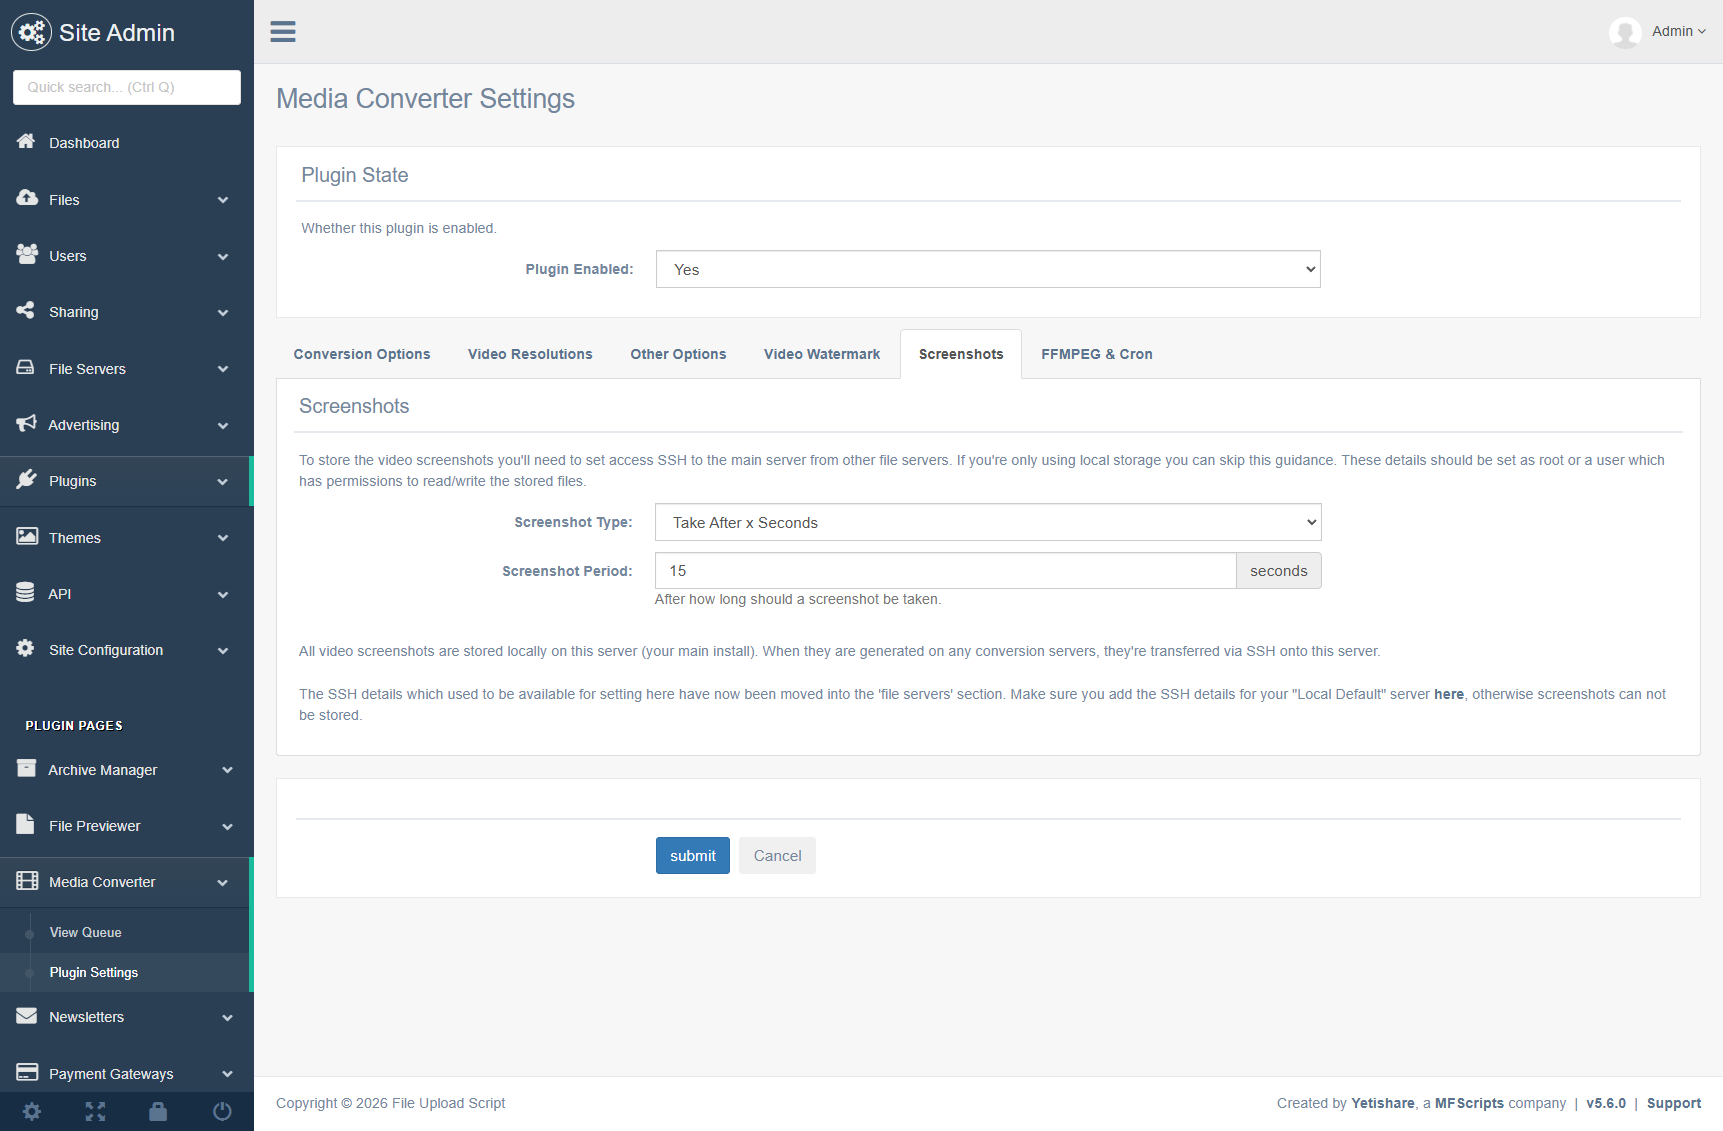Click the fullscreen expand icon in bottom bar

[95, 1111]
